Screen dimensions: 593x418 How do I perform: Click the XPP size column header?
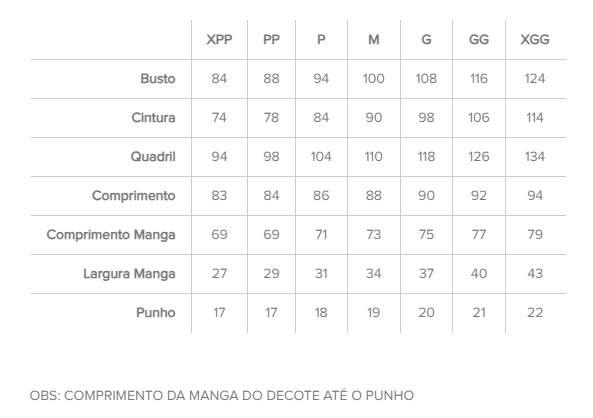point(219,39)
